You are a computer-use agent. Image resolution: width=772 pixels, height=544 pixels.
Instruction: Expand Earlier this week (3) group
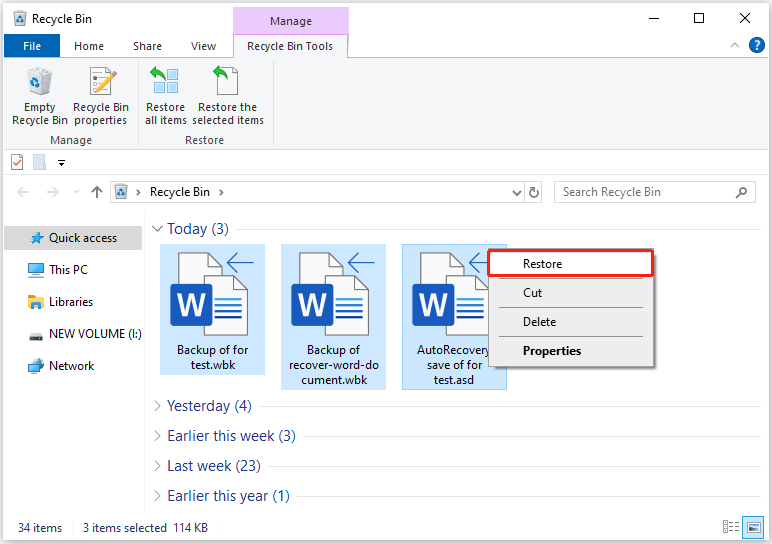pos(157,436)
